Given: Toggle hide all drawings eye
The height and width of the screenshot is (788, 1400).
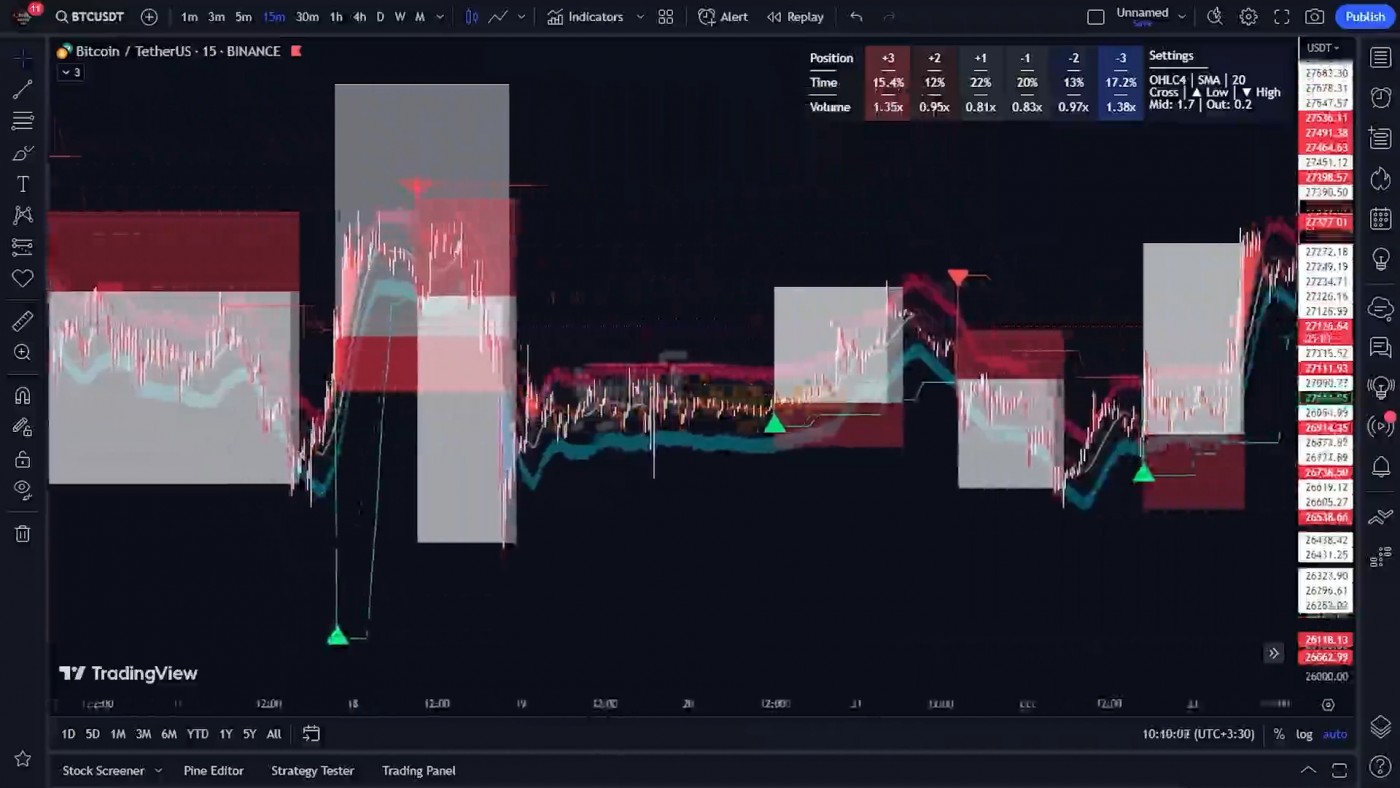Looking at the screenshot, I should point(22,490).
